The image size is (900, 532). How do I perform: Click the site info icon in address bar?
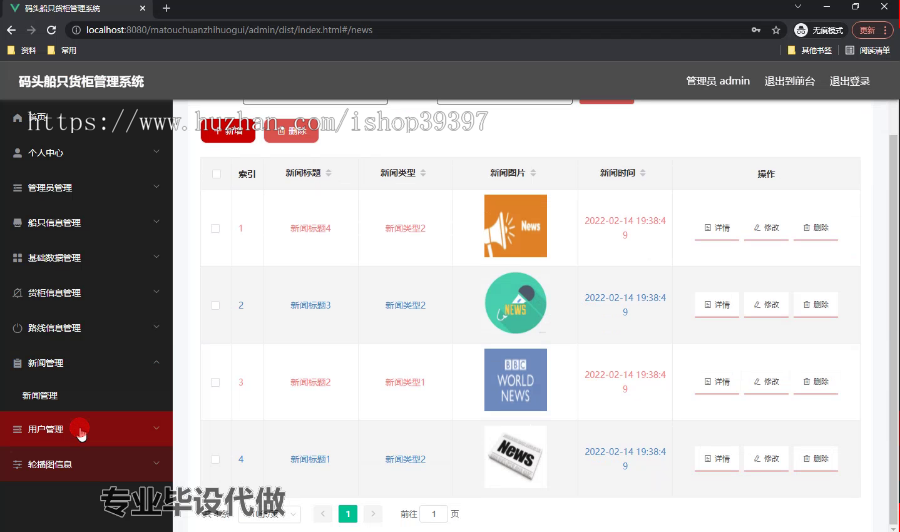coord(76,30)
